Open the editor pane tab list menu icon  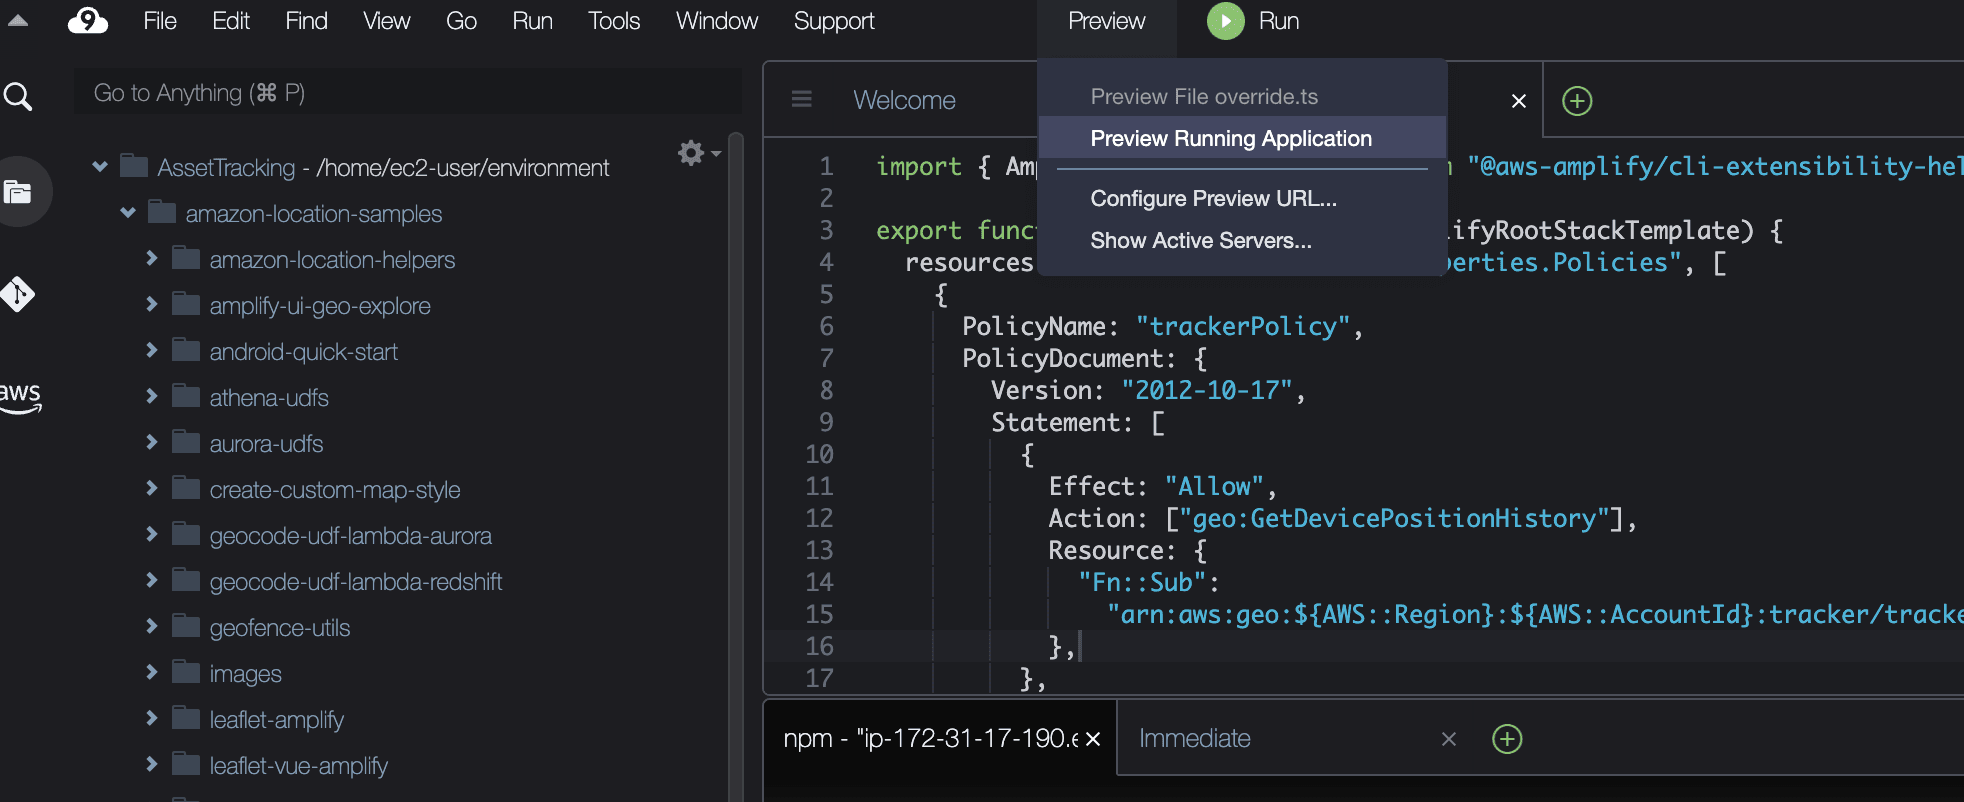(802, 99)
